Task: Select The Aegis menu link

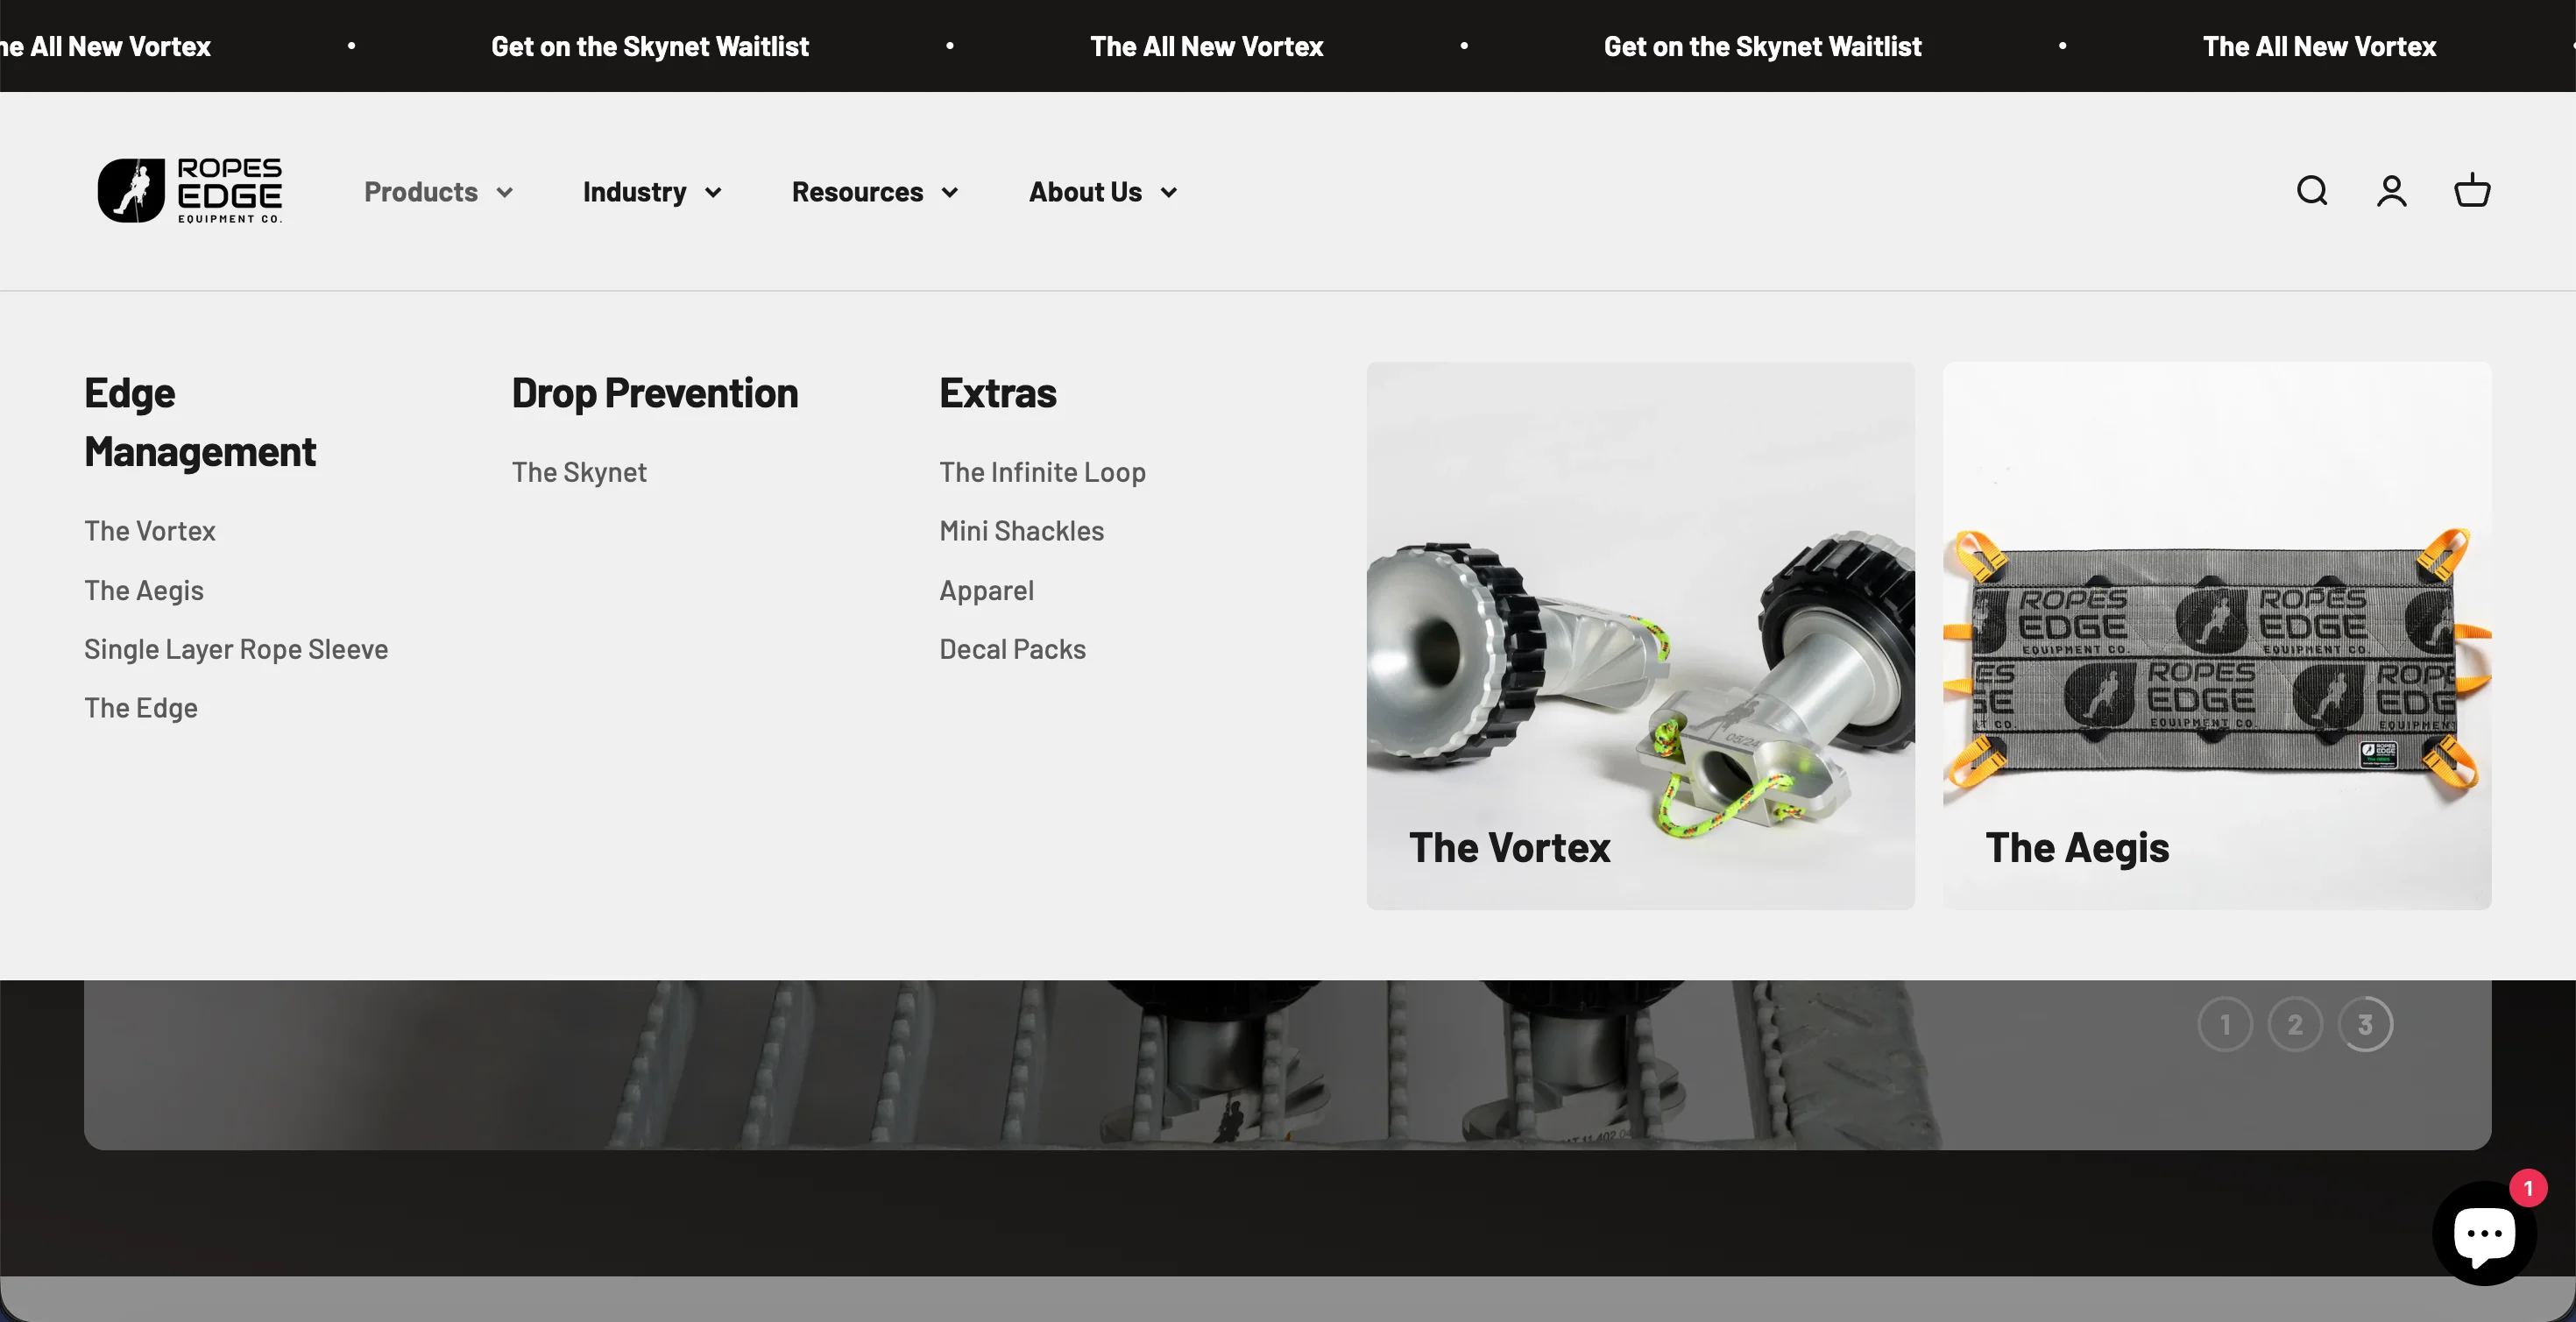Action: point(144,590)
